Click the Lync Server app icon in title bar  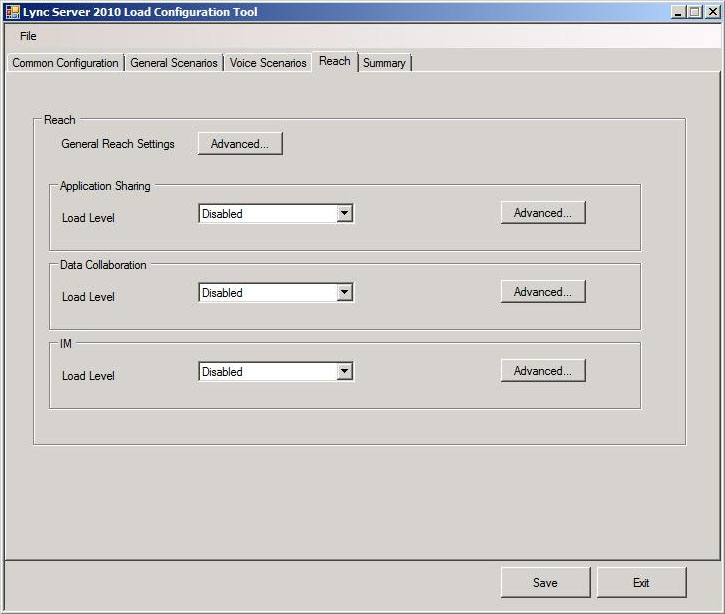point(12,12)
